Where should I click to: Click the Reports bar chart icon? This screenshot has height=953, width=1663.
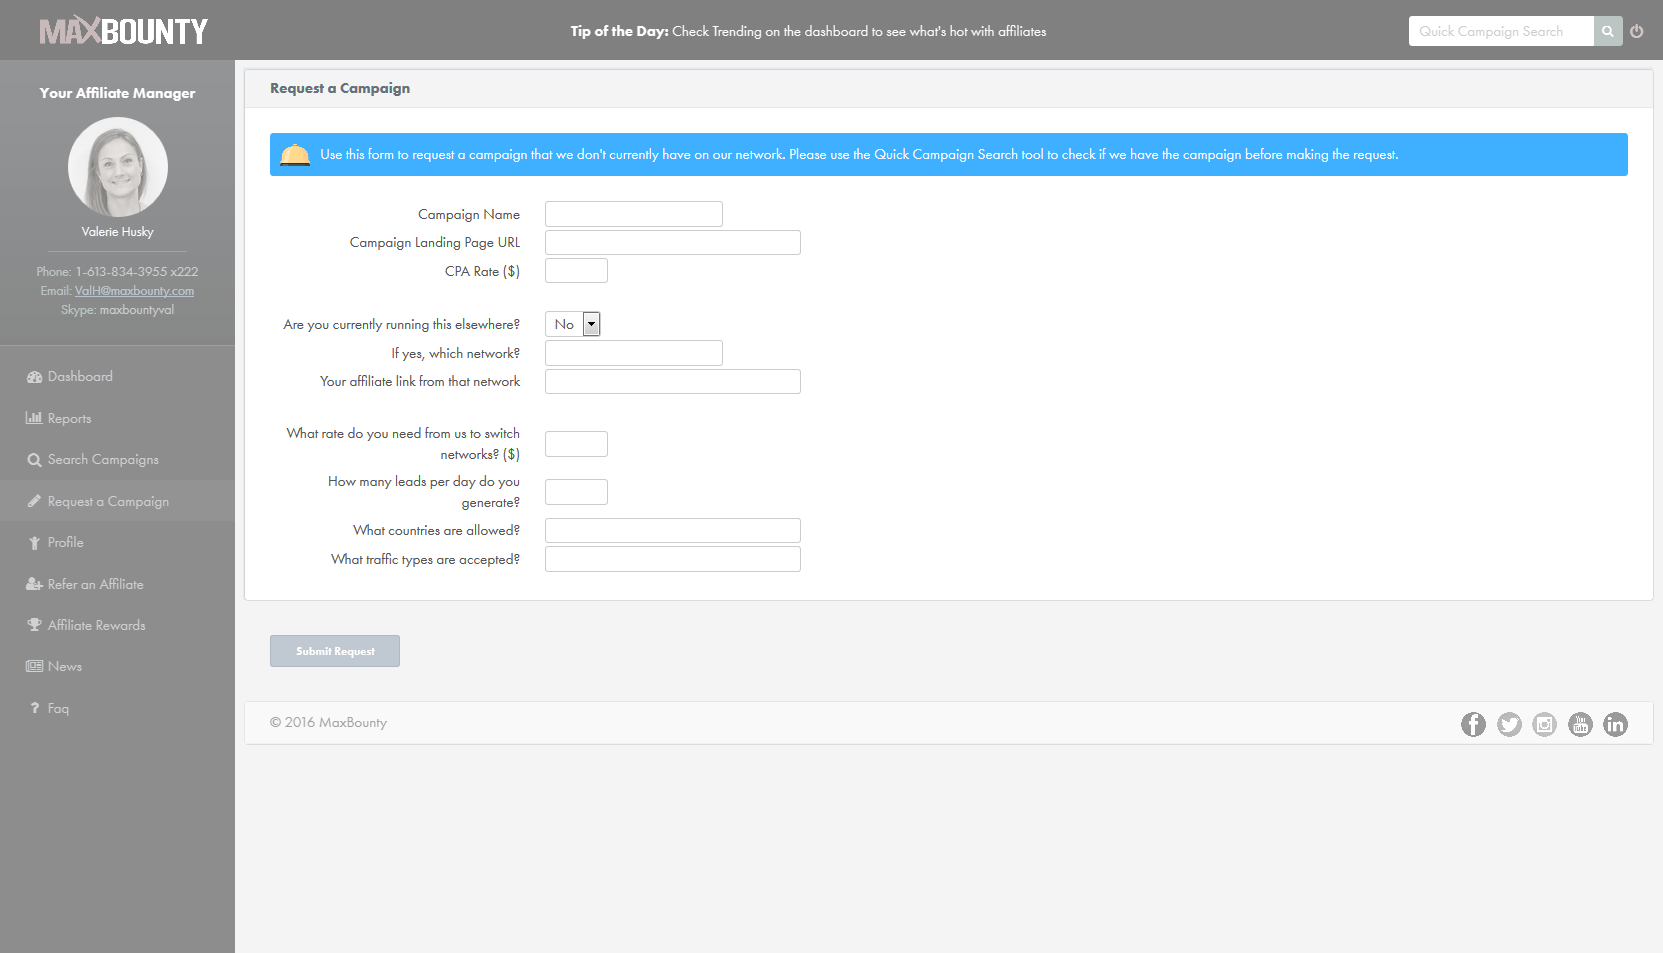coord(34,418)
